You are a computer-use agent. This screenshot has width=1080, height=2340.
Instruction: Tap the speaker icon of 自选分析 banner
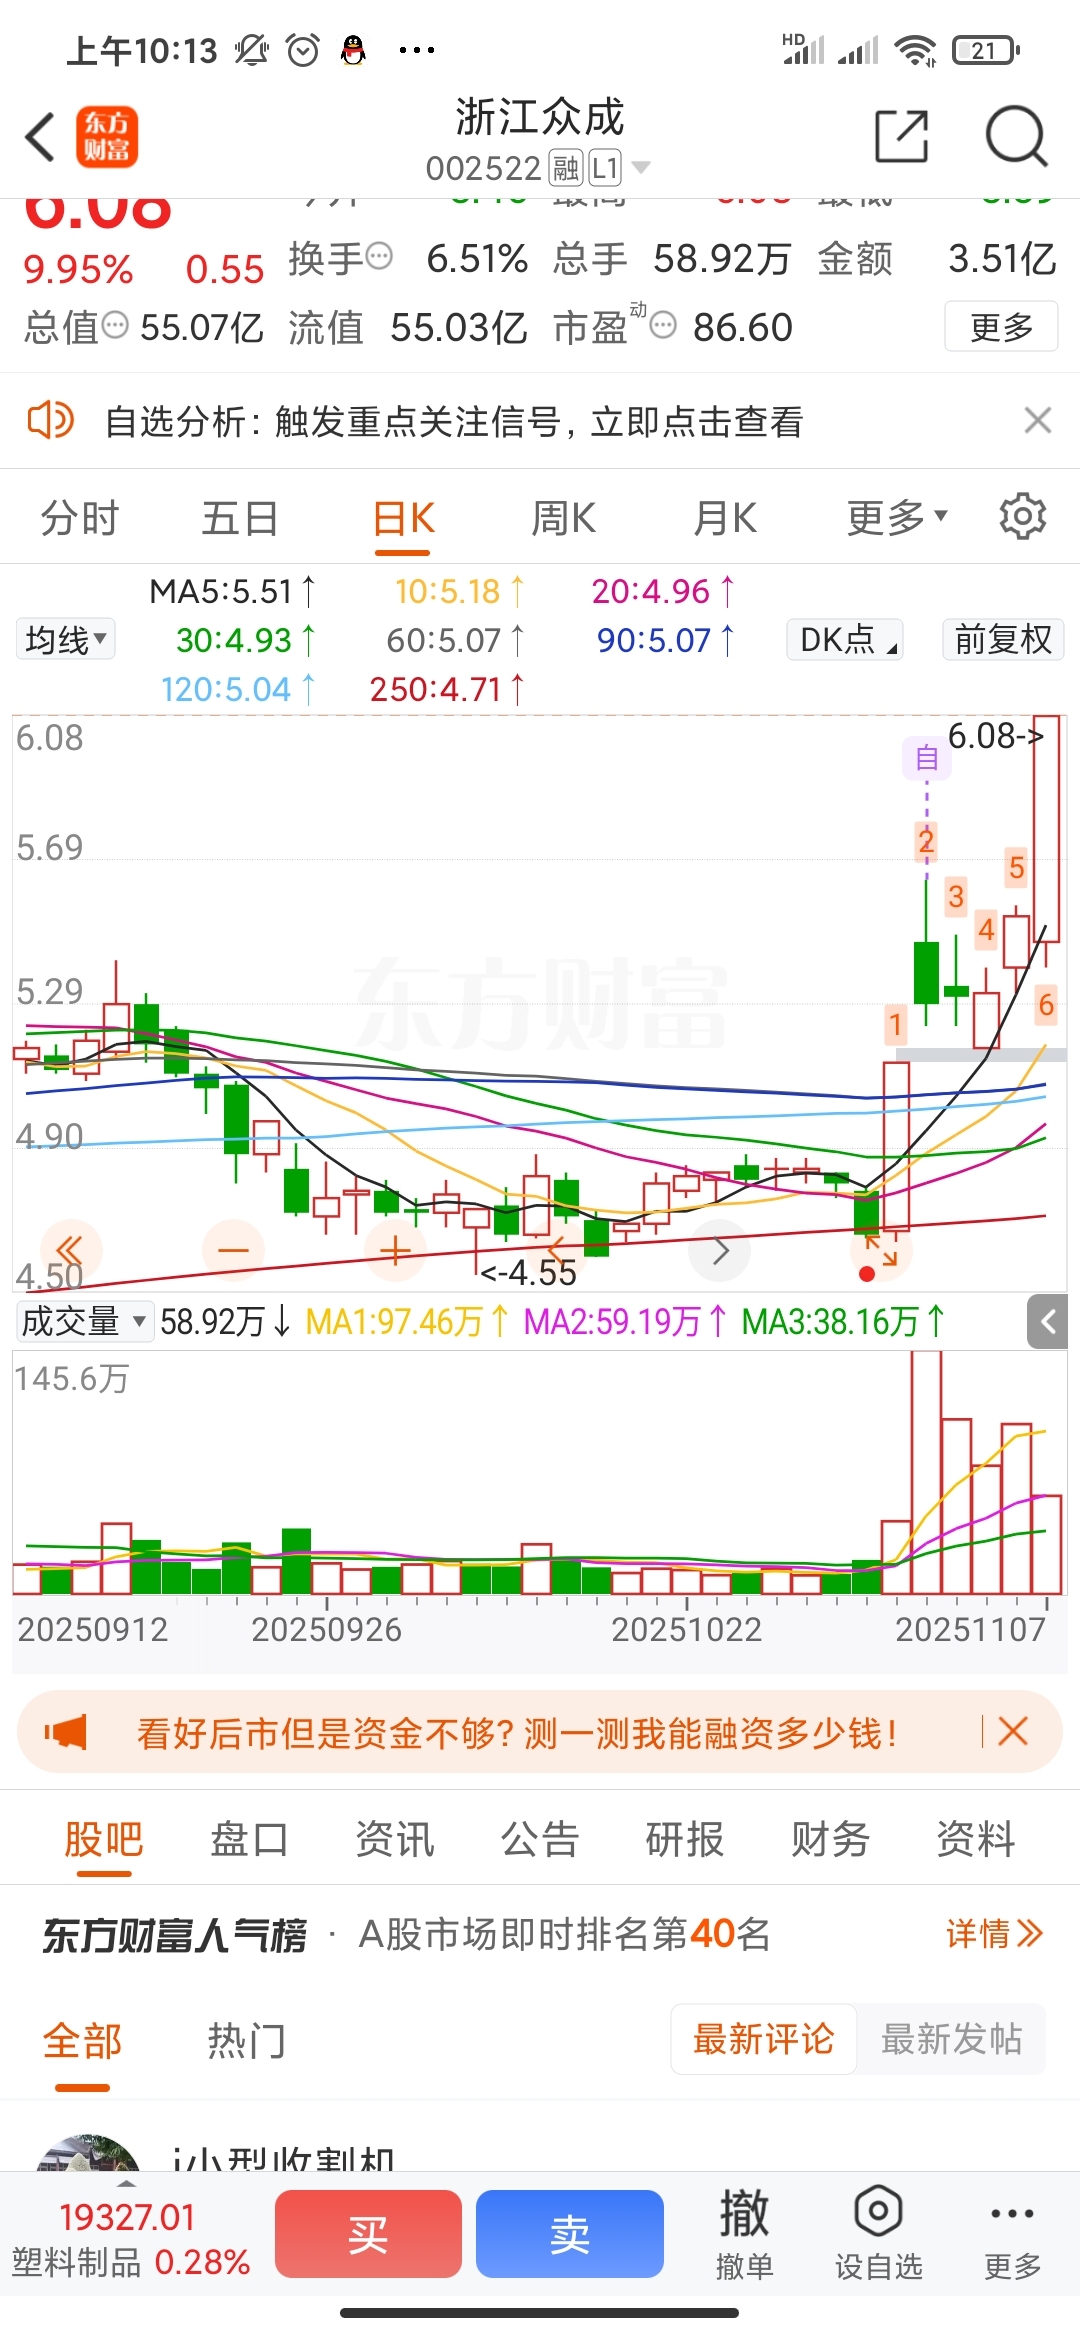coord(50,420)
